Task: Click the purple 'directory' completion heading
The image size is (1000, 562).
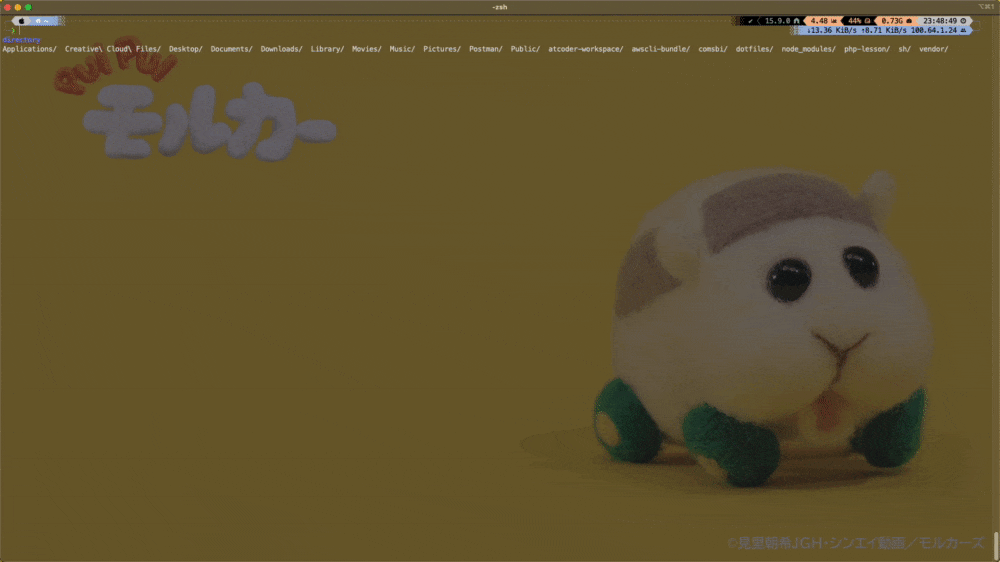Action: pyautogui.click(x=21, y=40)
